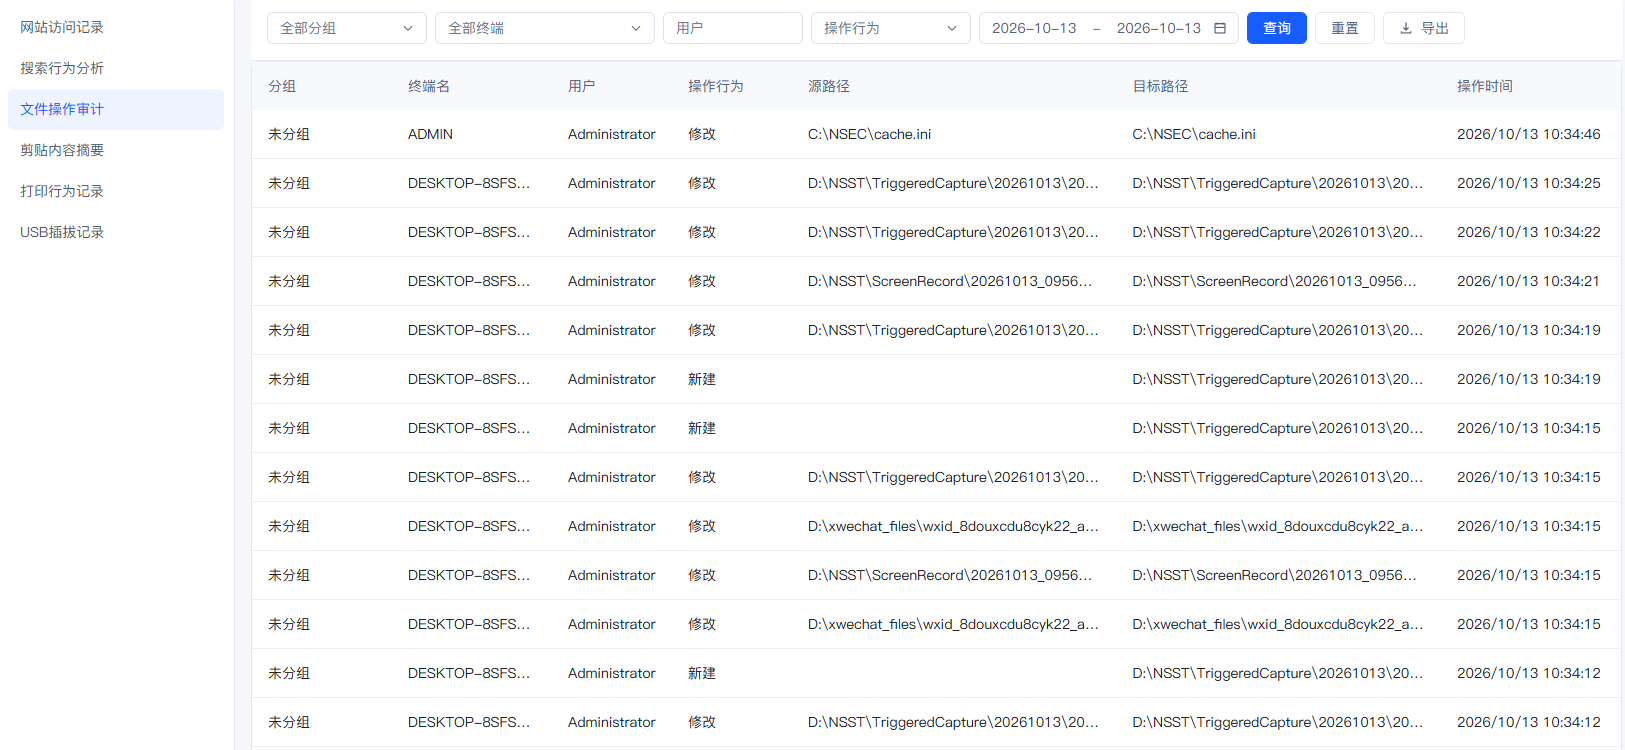Expand the 全部终端 terminal dropdown

545,28
